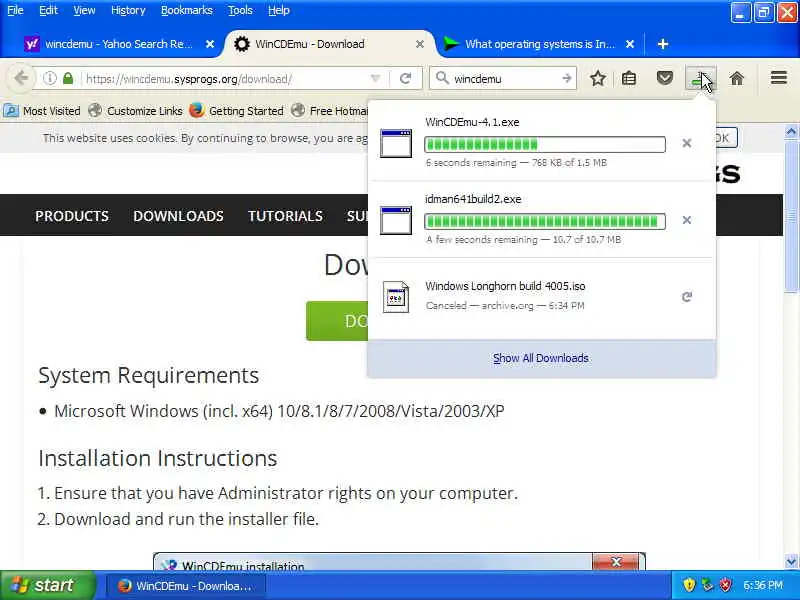Open a new tab

[663, 44]
